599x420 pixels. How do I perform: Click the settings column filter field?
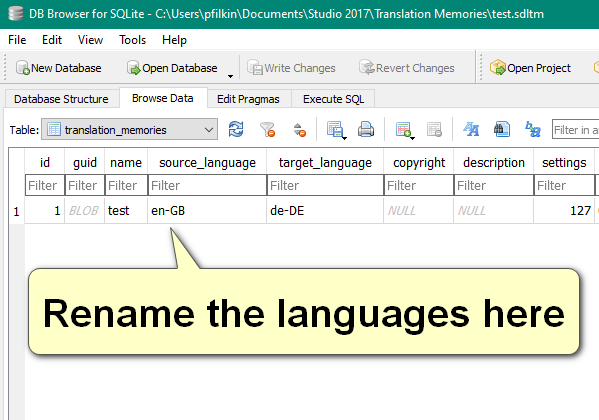[564, 185]
